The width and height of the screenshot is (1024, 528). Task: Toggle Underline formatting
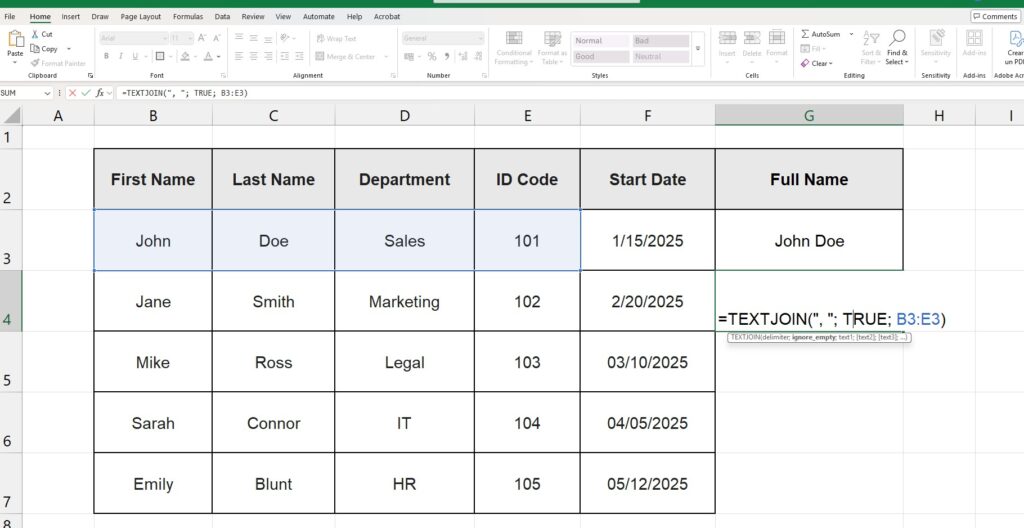click(135, 57)
